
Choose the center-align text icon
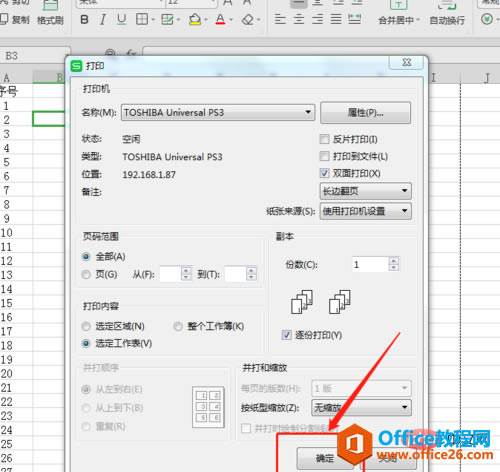pos(299,19)
